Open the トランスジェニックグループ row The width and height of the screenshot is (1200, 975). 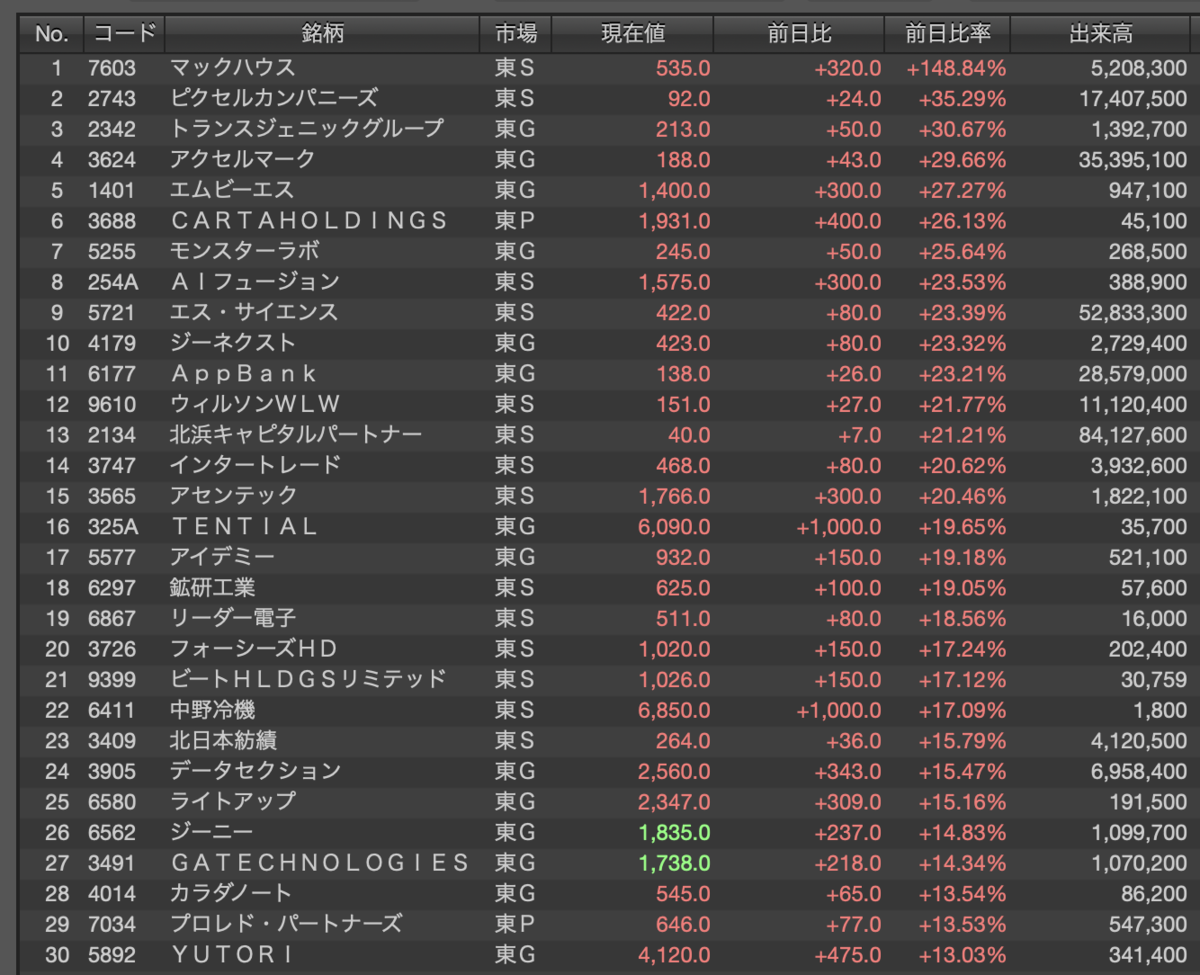pyautogui.click(x=610, y=129)
